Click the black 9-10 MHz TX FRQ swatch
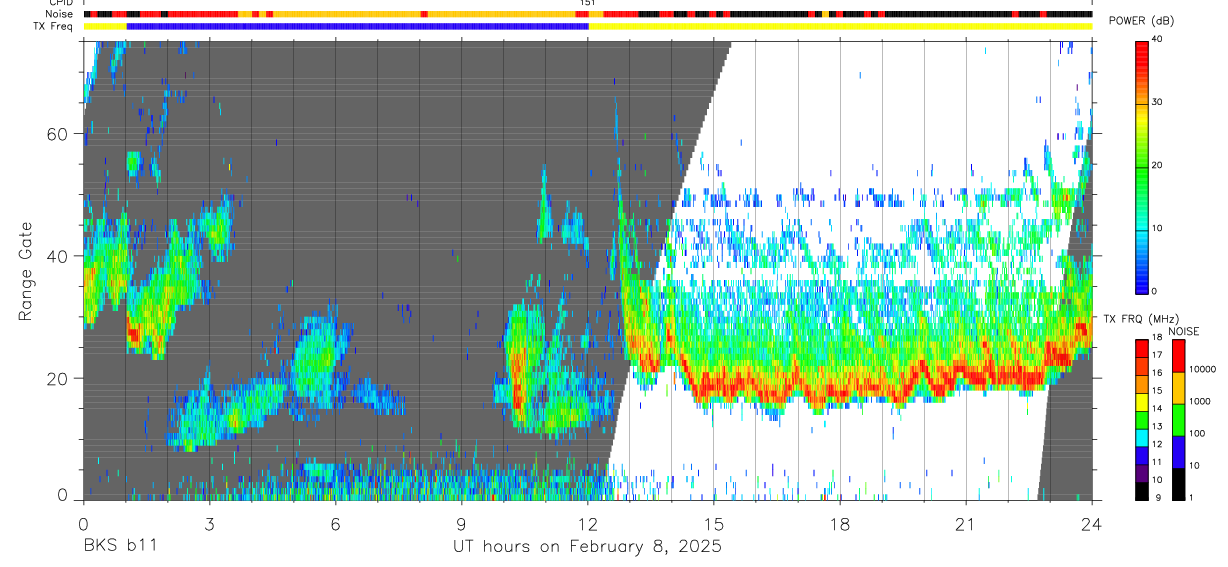This screenshot has height=567, width=1228. 1141,490
